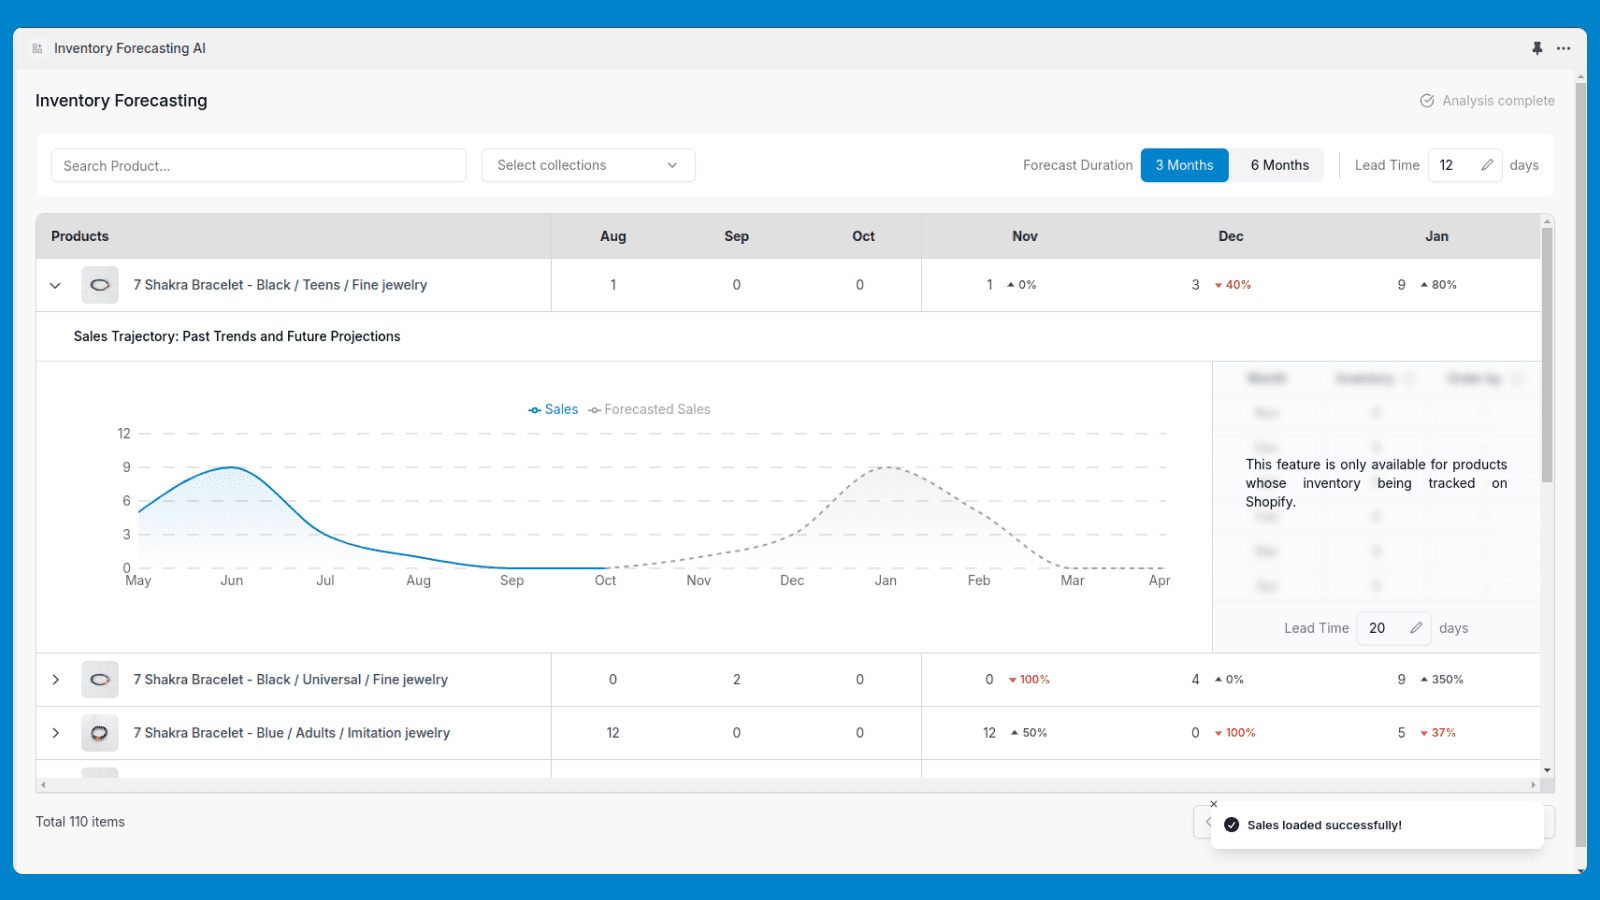This screenshot has height=900, width=1600.
Task: Click the table's vertical scrollbar thumb
Action: tap(1547, 355)
